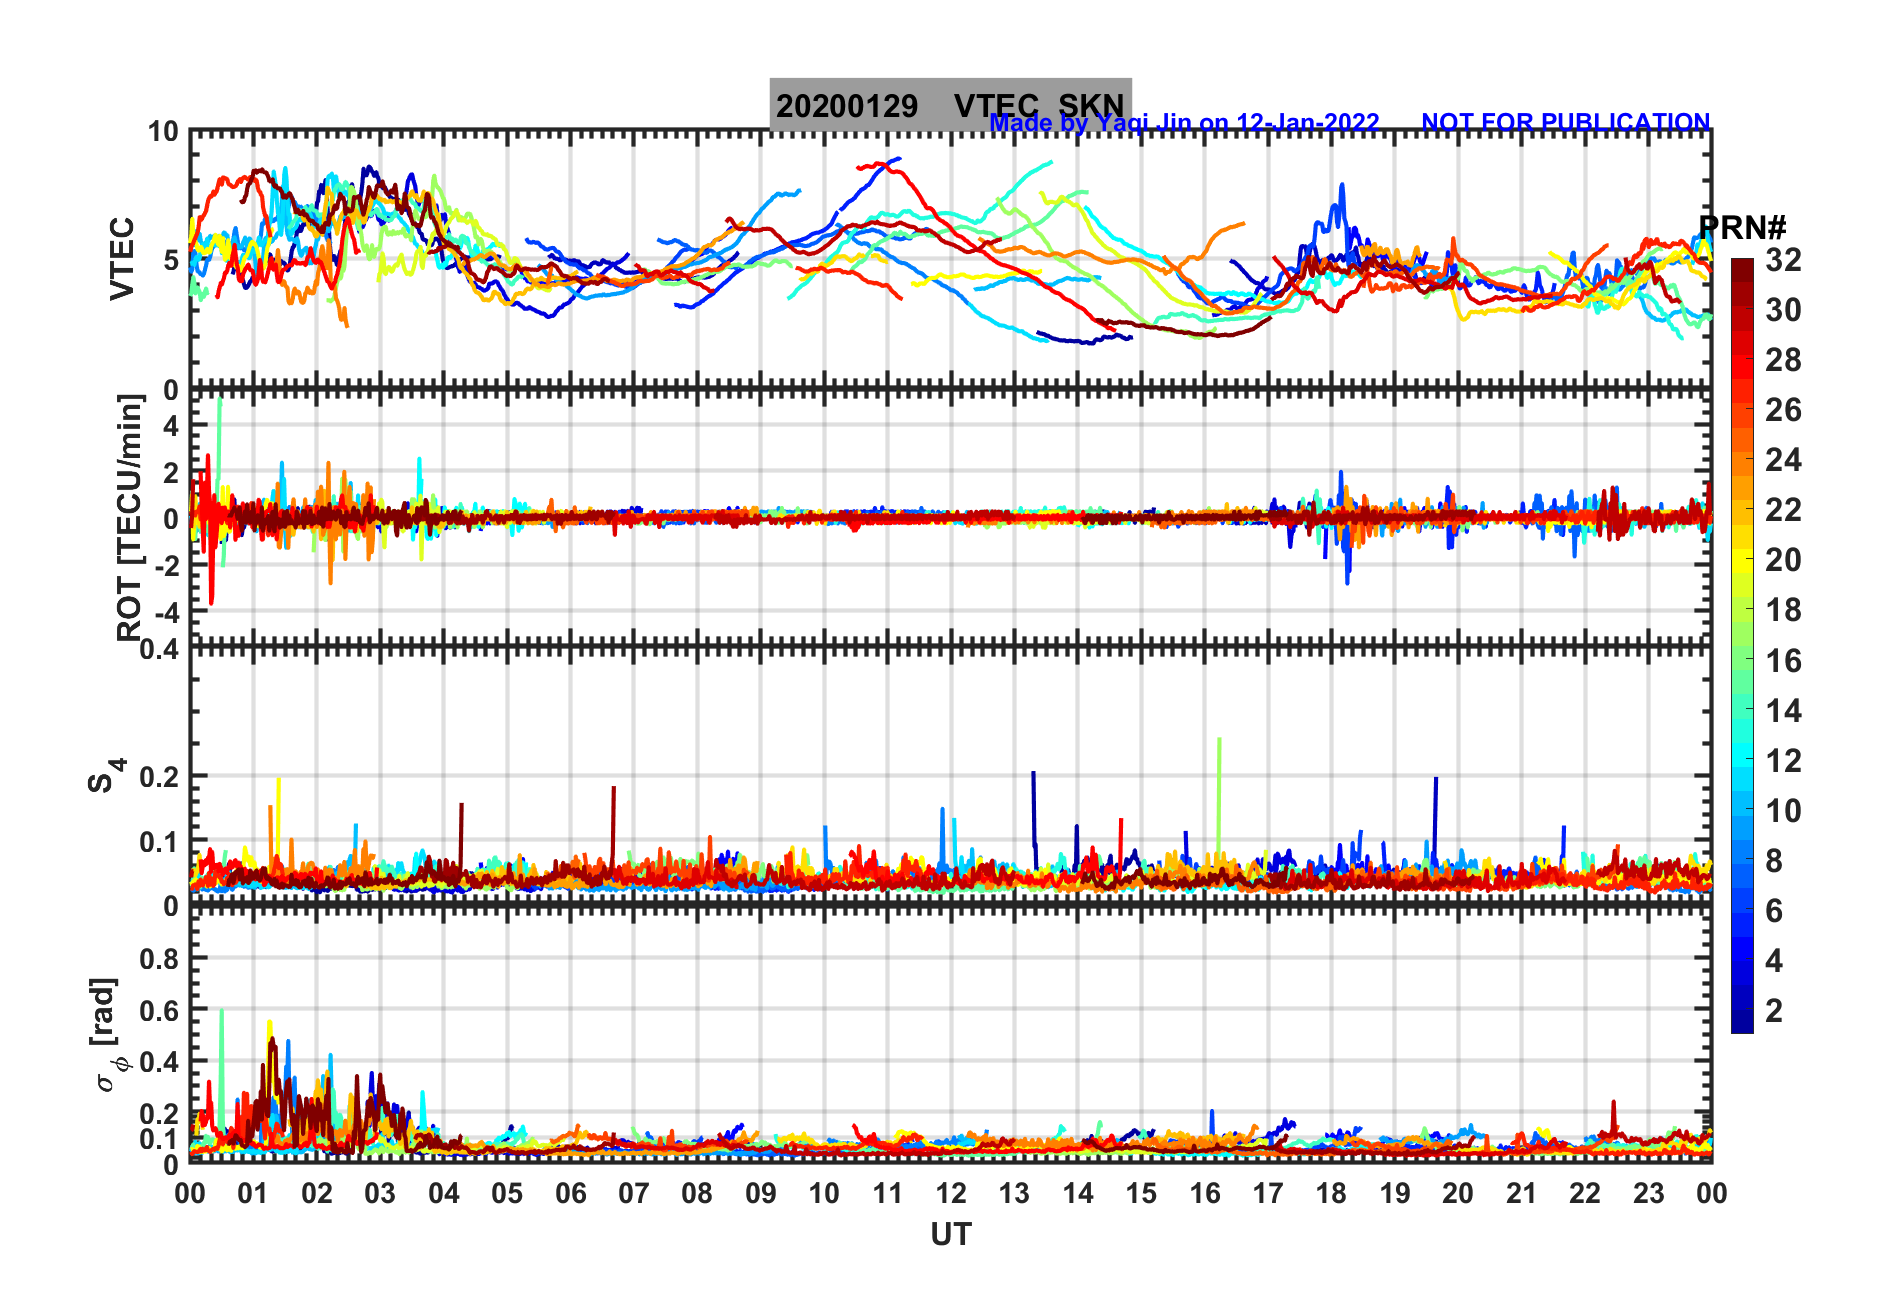Select colorbar tick label 32
The width and height of the screenshot is (1902, 1292).
(1783, 260)
